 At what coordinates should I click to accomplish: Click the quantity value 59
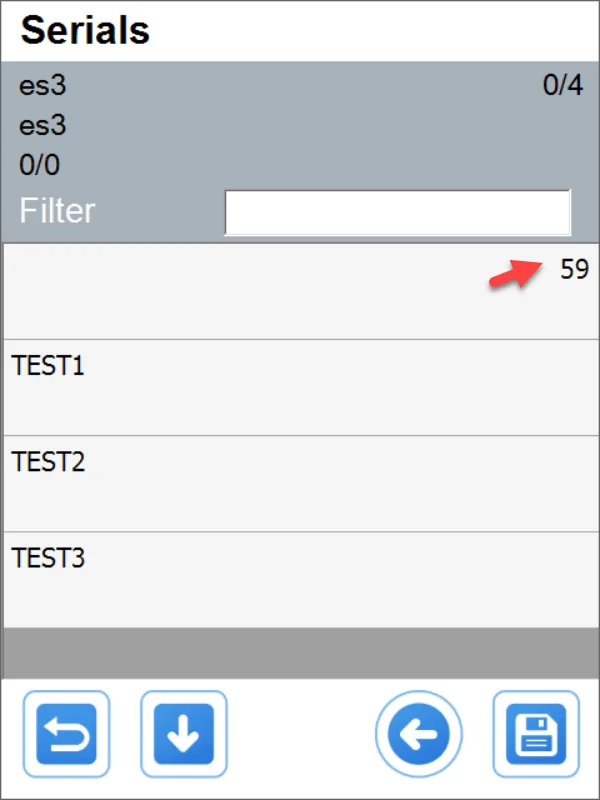[x=574, y=269]
